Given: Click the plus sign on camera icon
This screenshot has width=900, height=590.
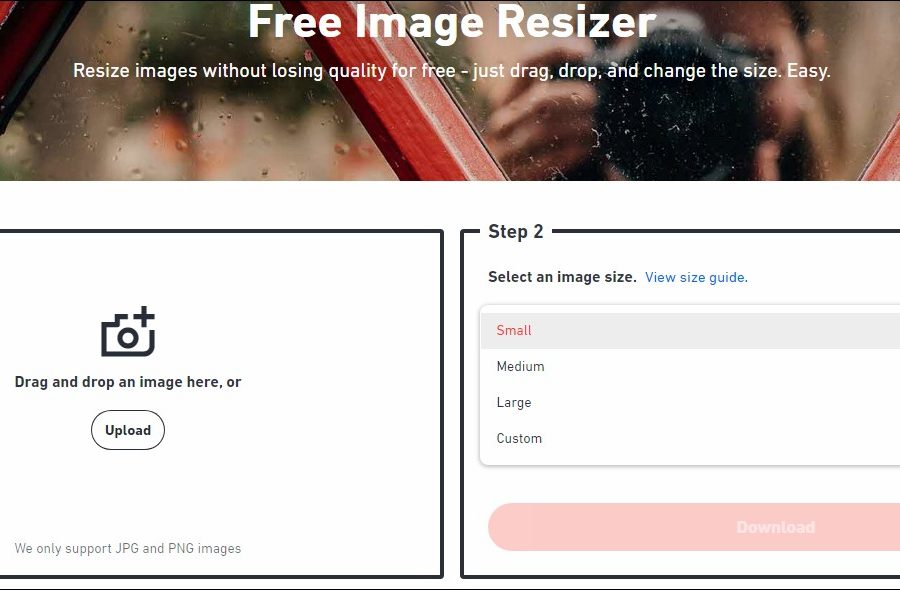Looking at the screenshot, I should [x=144, y=315].
